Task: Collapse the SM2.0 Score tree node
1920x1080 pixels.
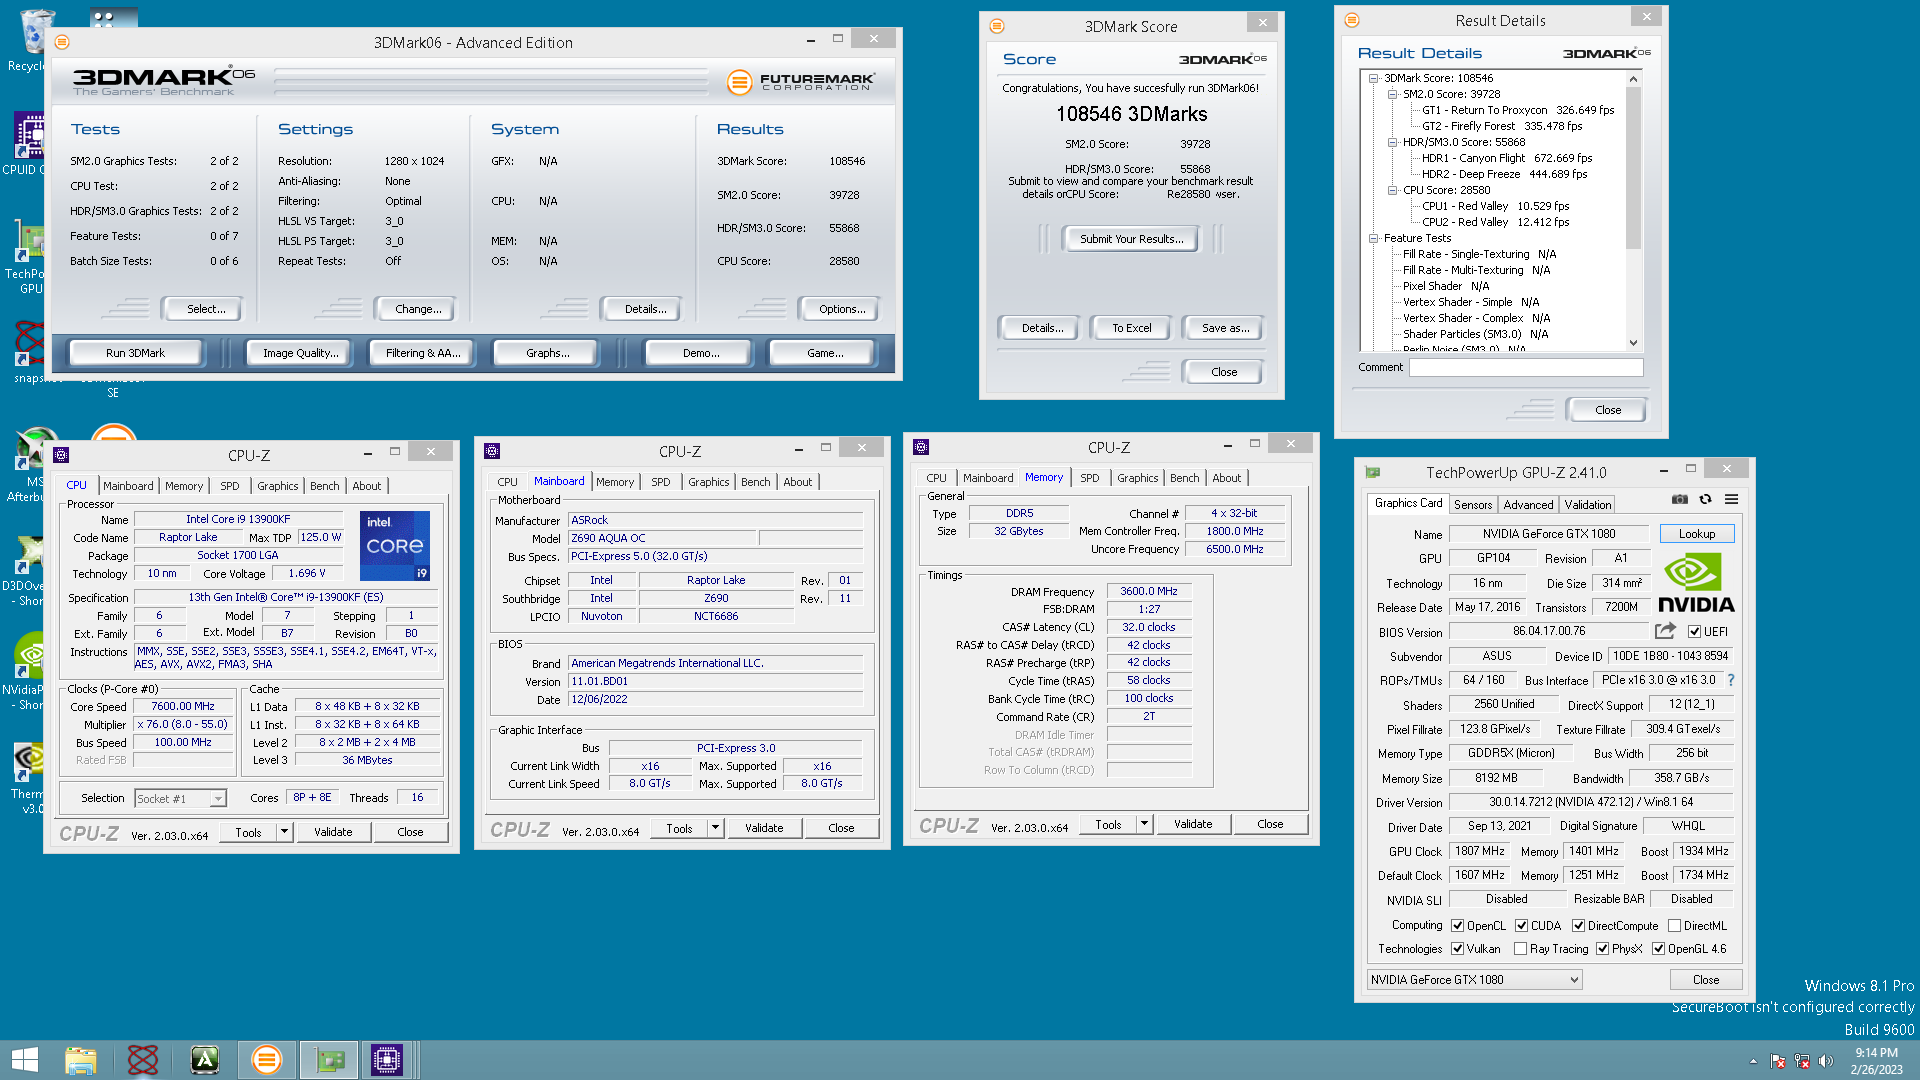Action: [x=1392, y=94]
